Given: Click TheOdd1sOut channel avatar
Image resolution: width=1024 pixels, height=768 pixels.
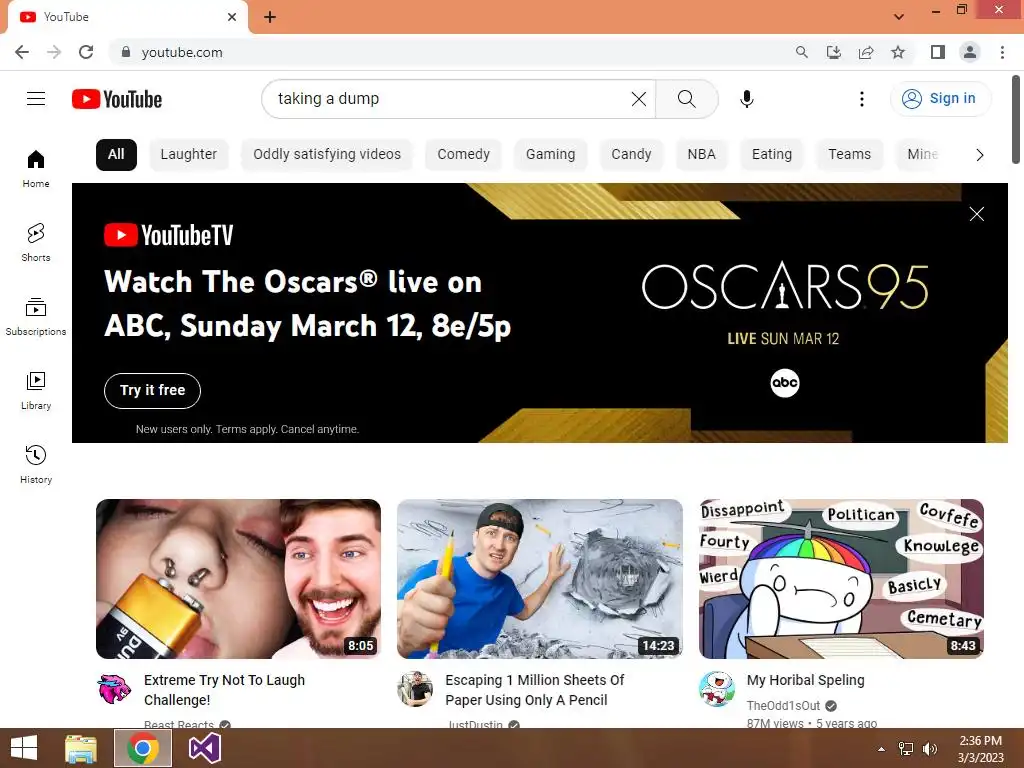Looking at the screenshot, I should [x=717, y=689].
